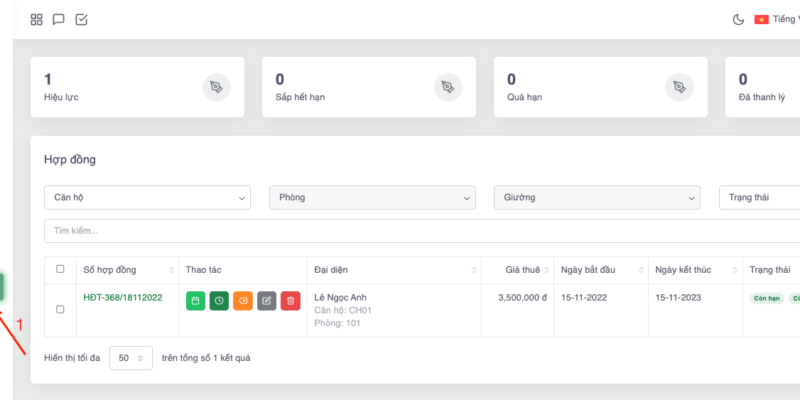
Task: Click the green calendar action button
Action: [x=195, y=300]
